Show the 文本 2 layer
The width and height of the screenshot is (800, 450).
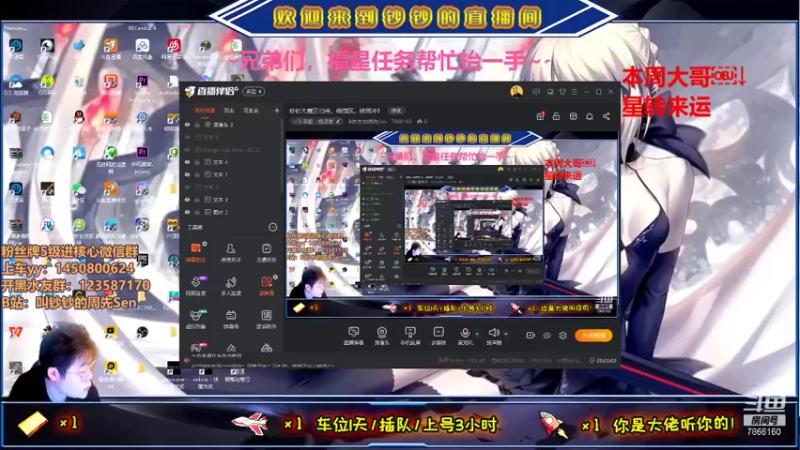pos(187,187)
